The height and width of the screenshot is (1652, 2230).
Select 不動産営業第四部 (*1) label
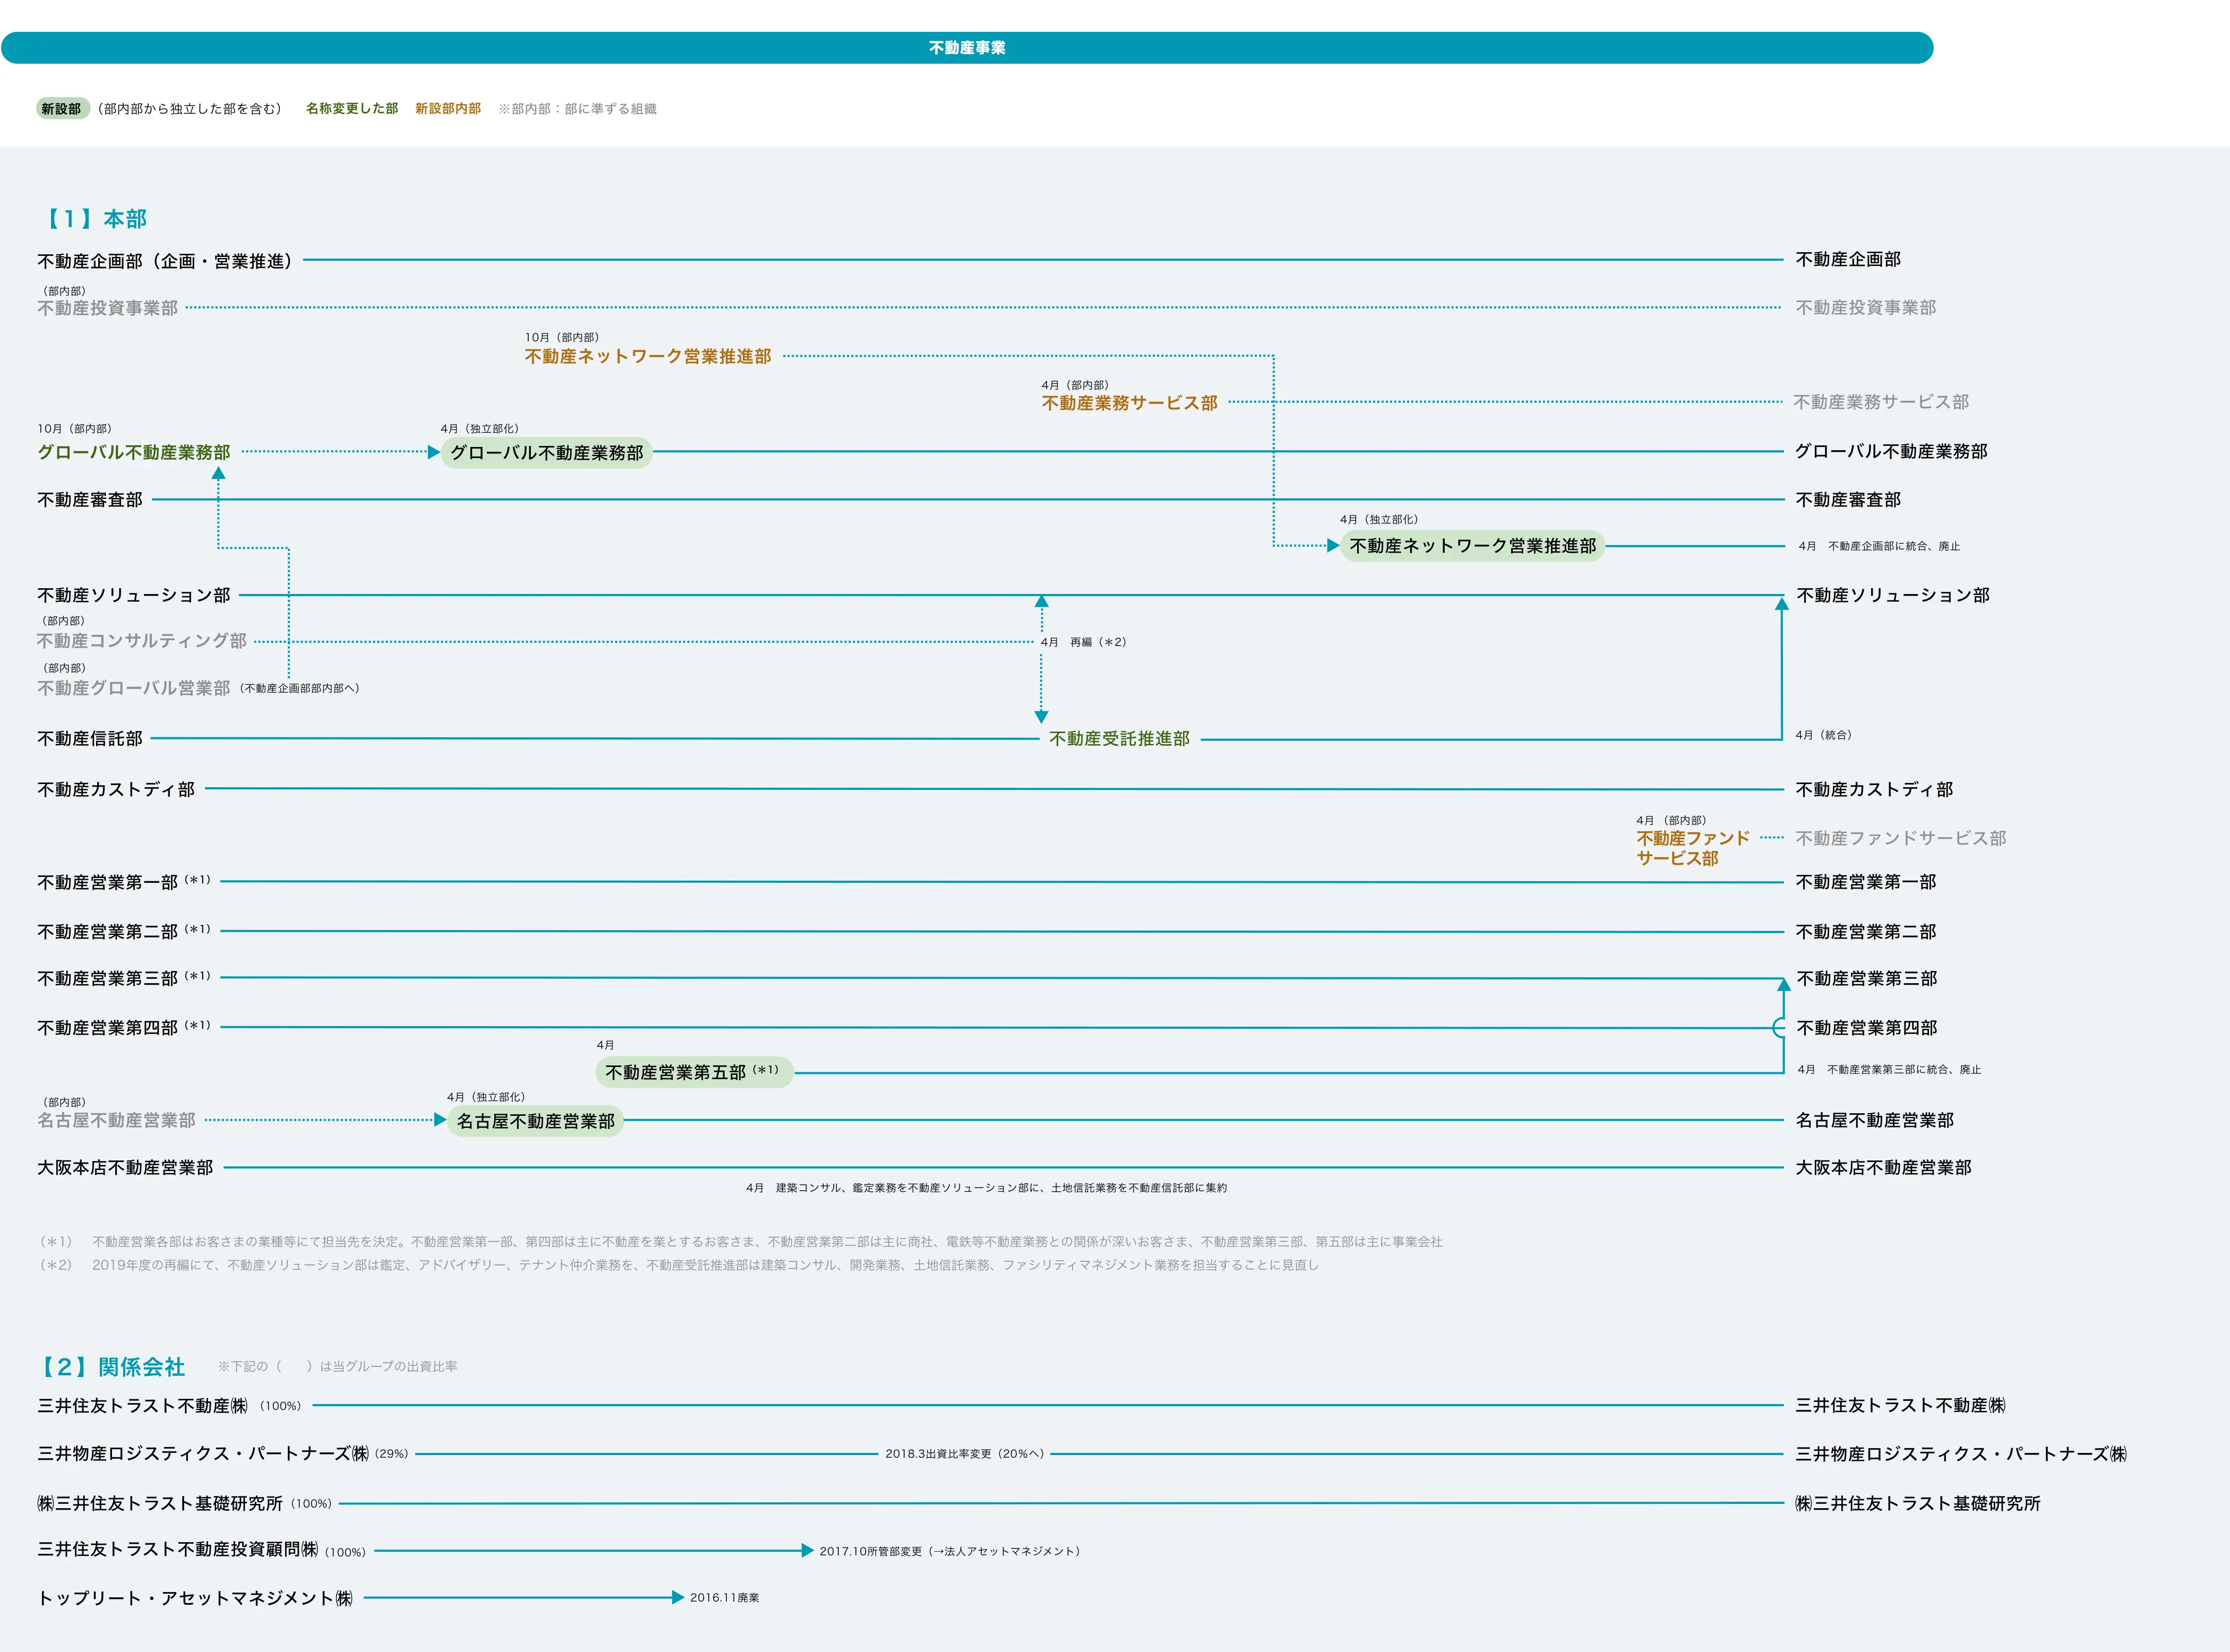point(124,1027)
